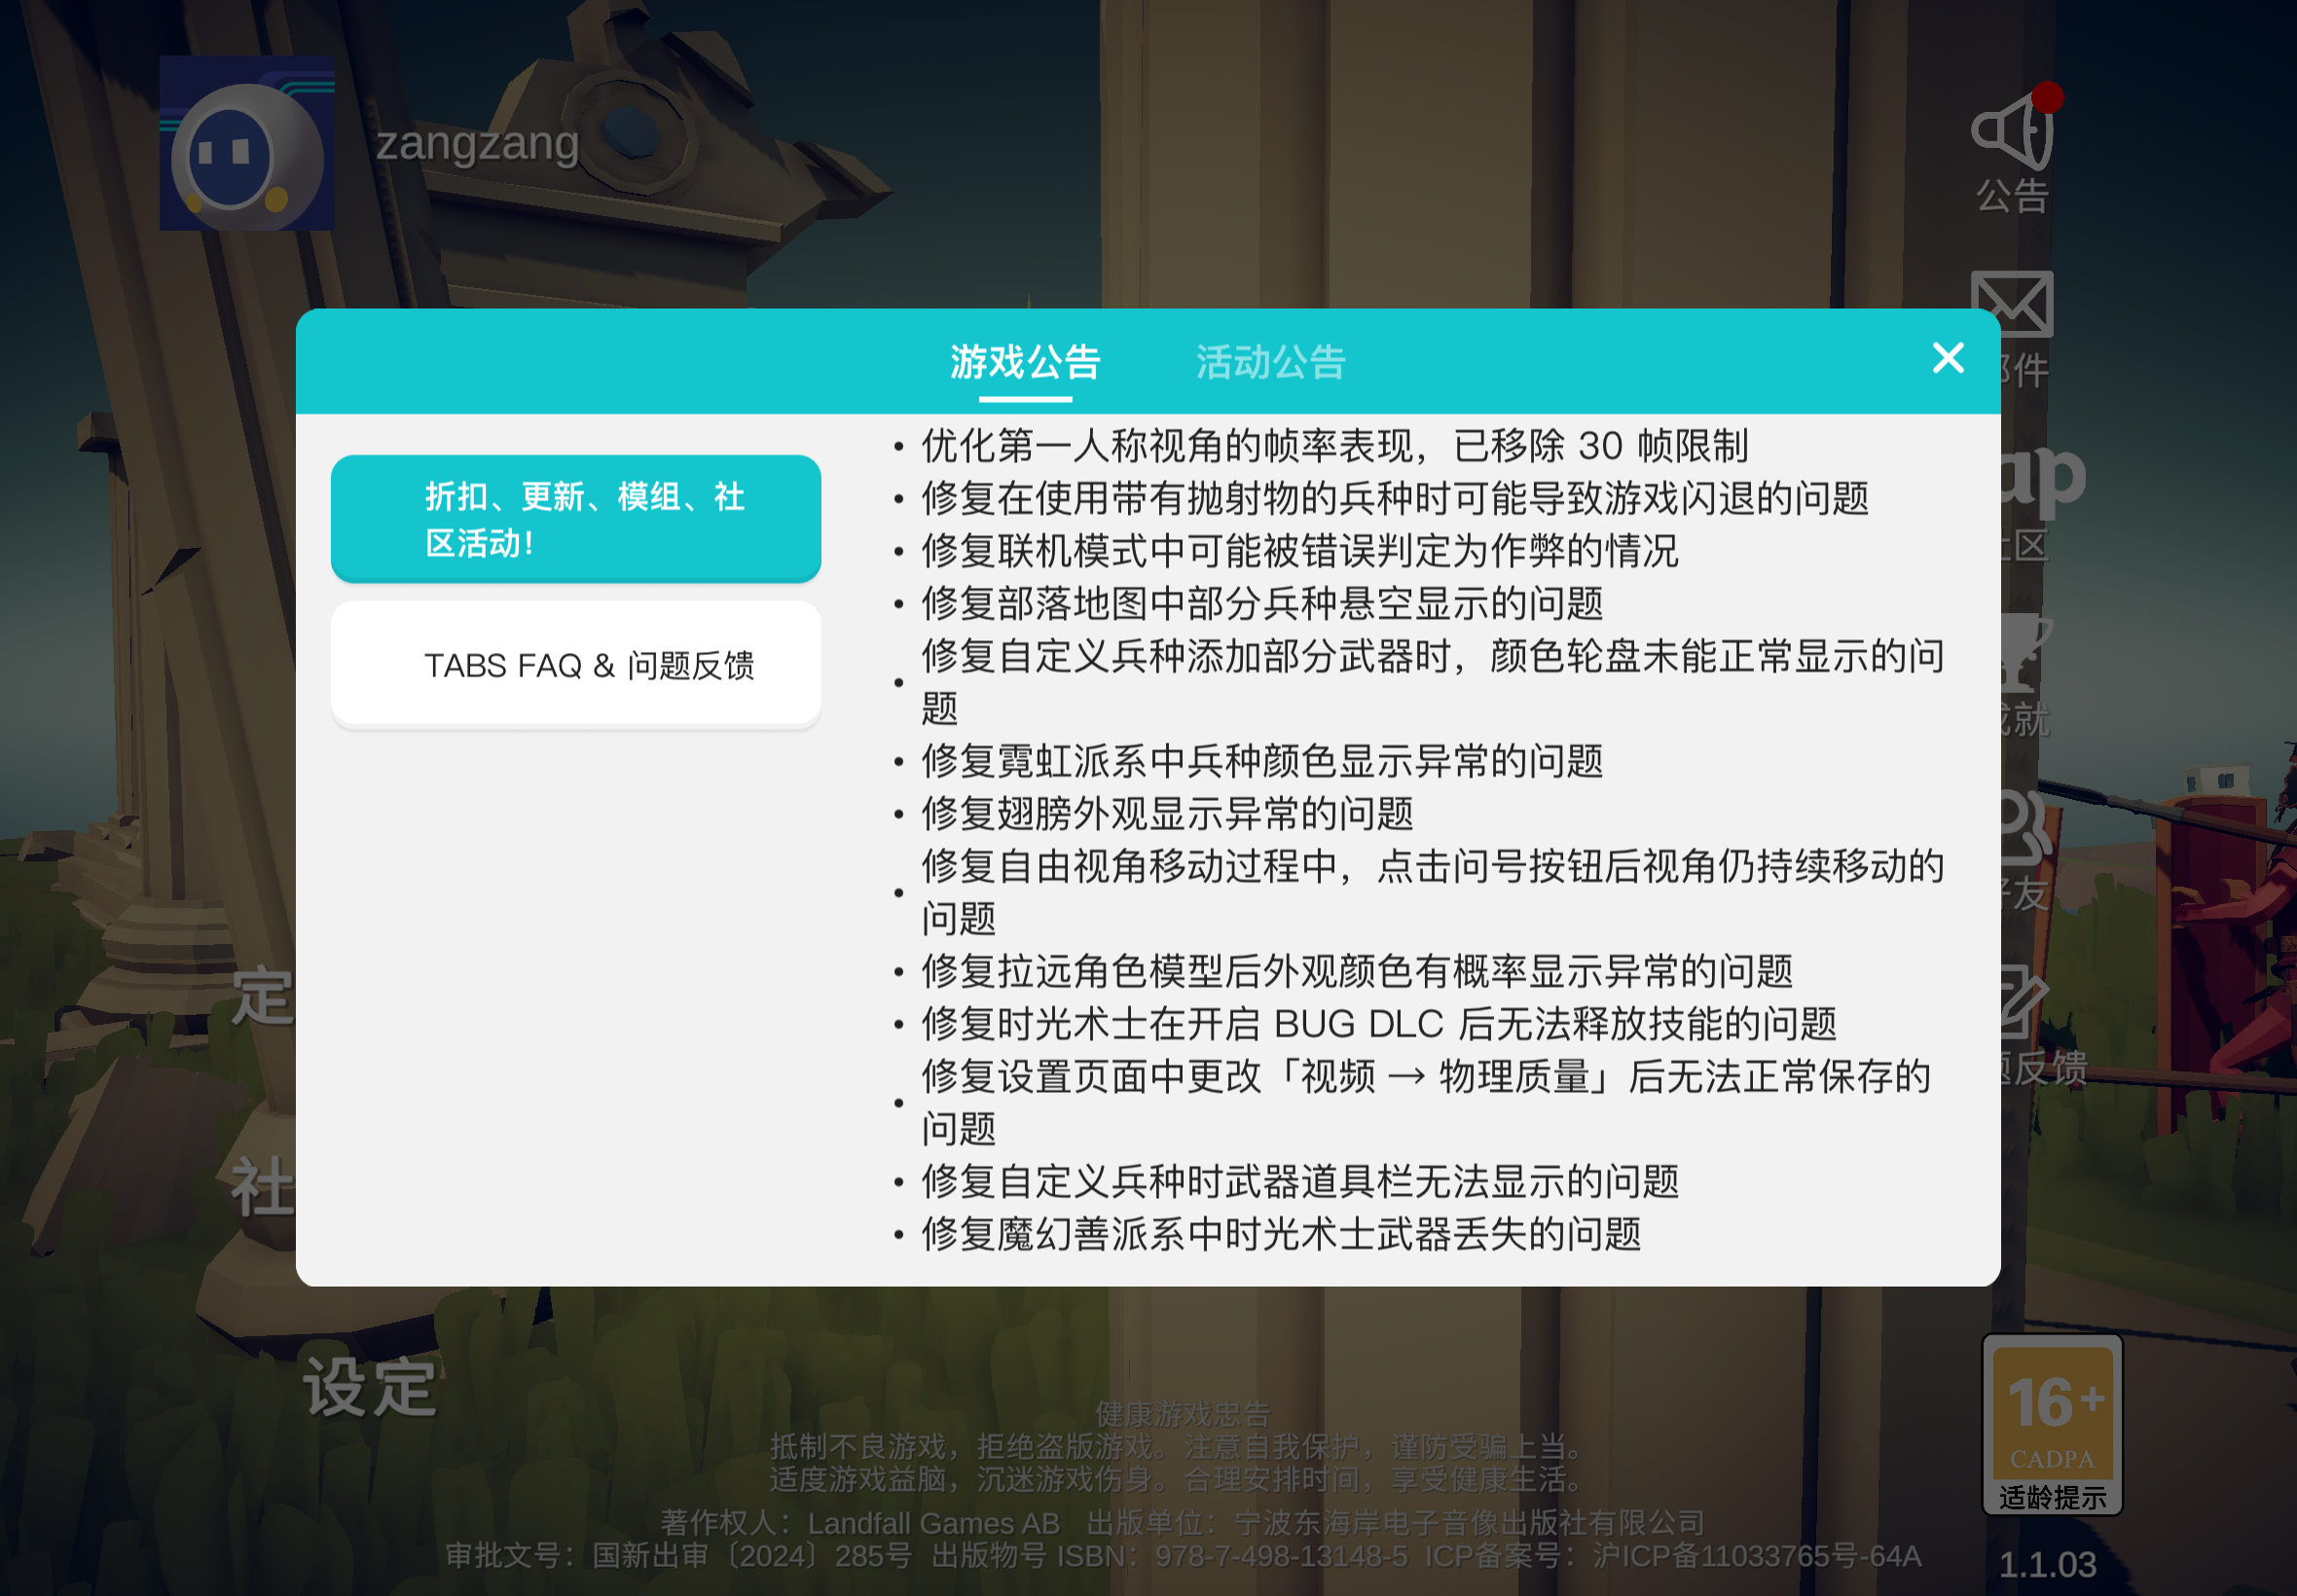Switch to the 游戏公告 tab
Image resolution: width=2297 pixels, height=1596 pixels.
coord(1024,362)
